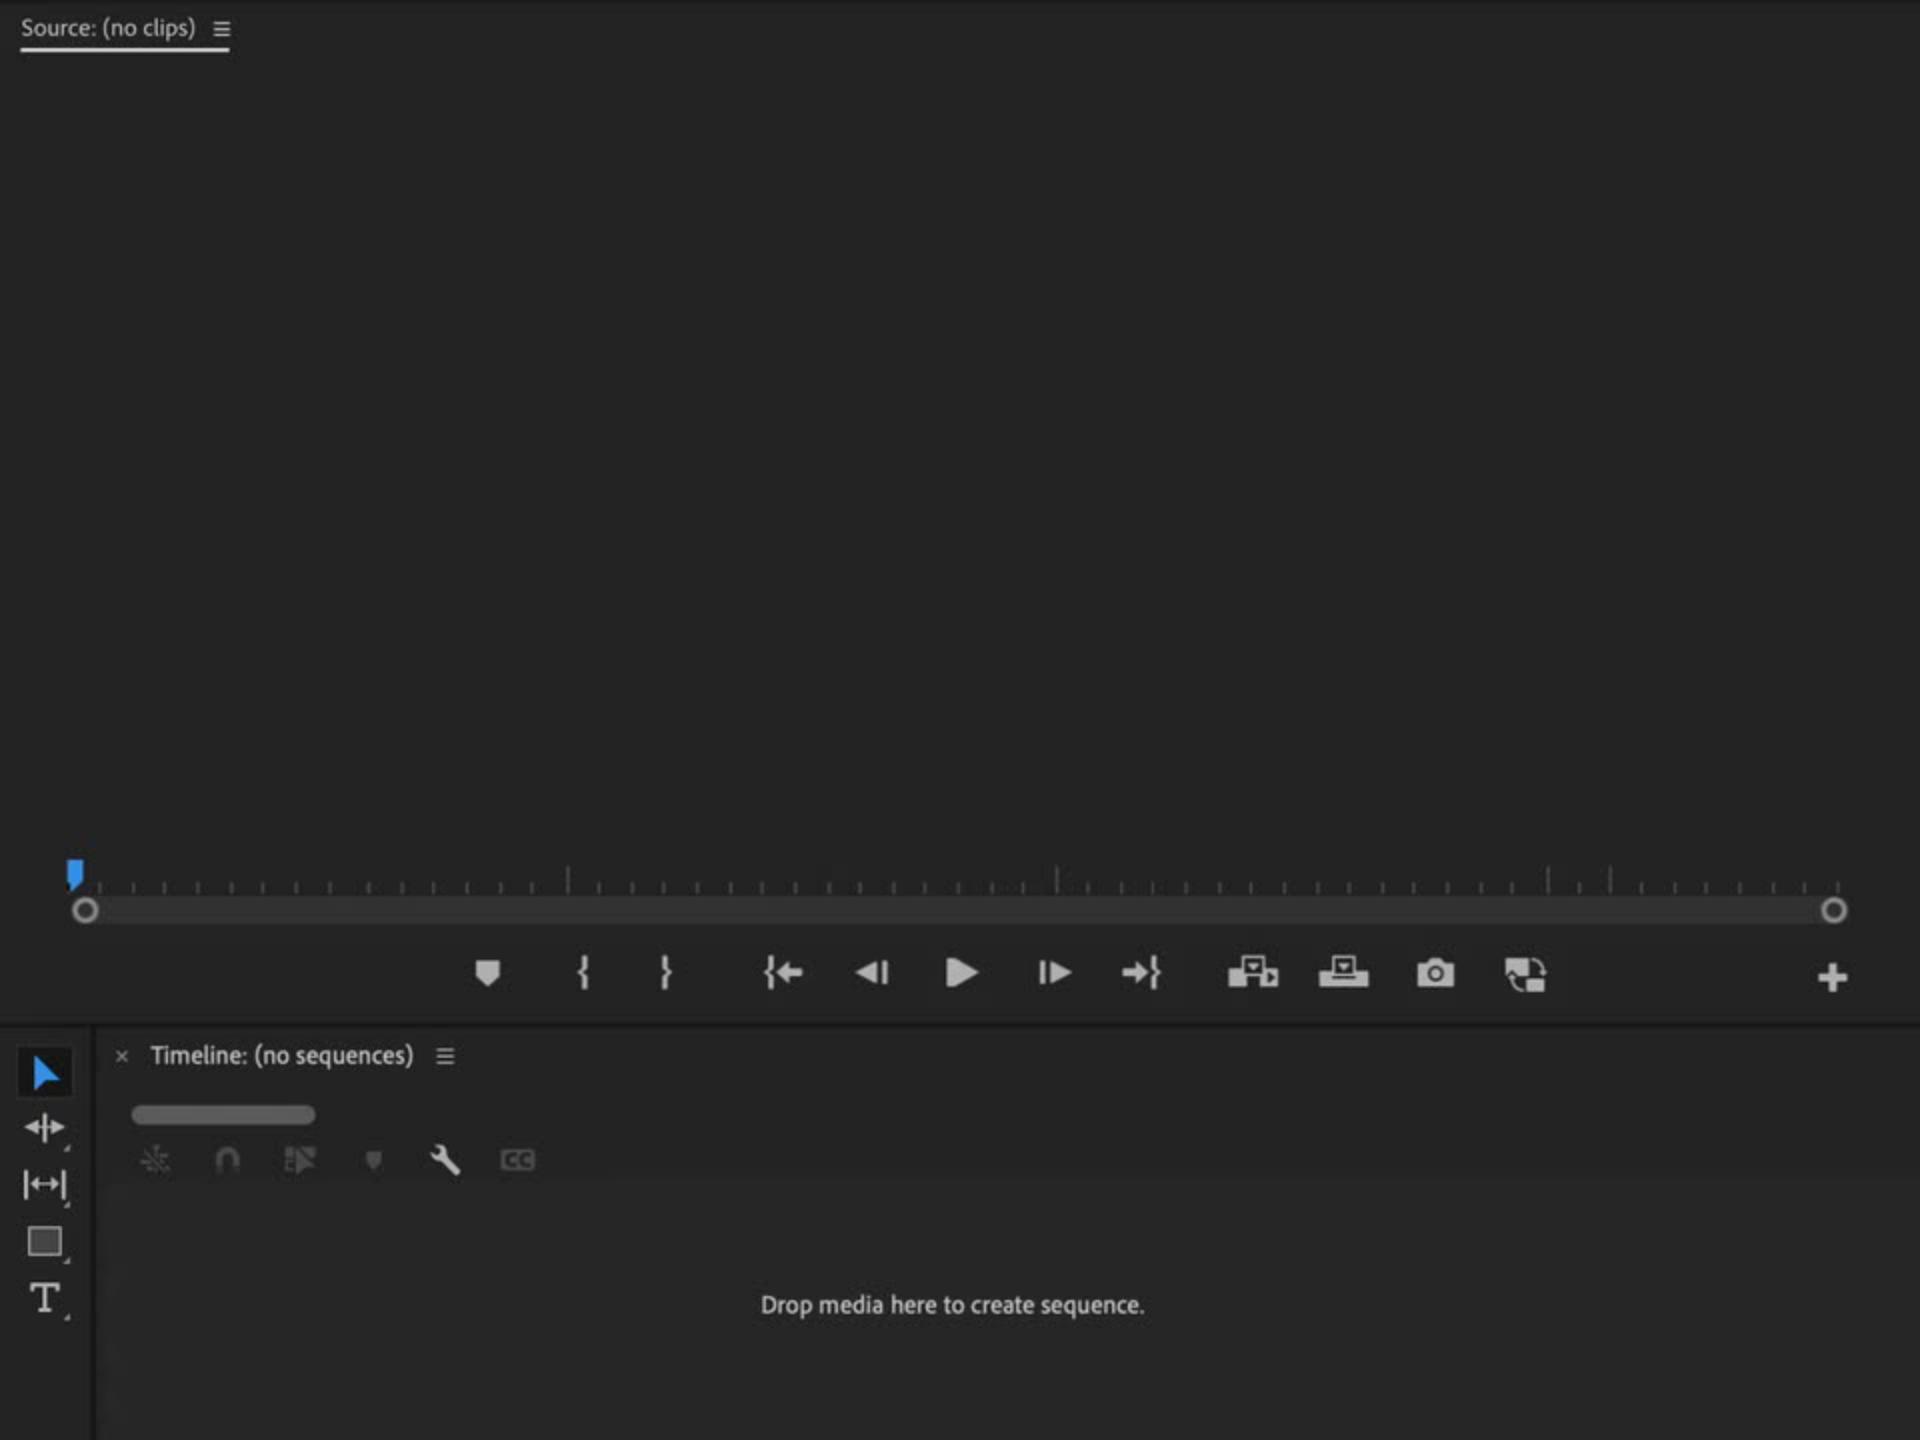Screen dimensions: 1920x1440
Task: Select the Selection arrow tool
Action: click(45, 1073)
